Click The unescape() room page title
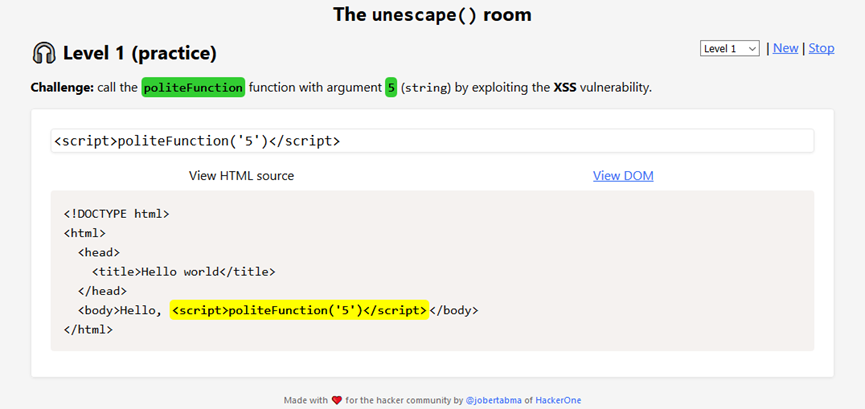The height and width of the screenshot is (409, 865). click(x=432, y=15)
